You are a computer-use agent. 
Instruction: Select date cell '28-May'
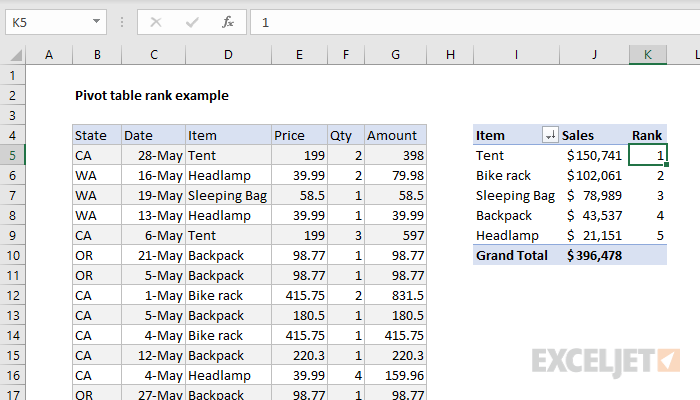point(154,155)
